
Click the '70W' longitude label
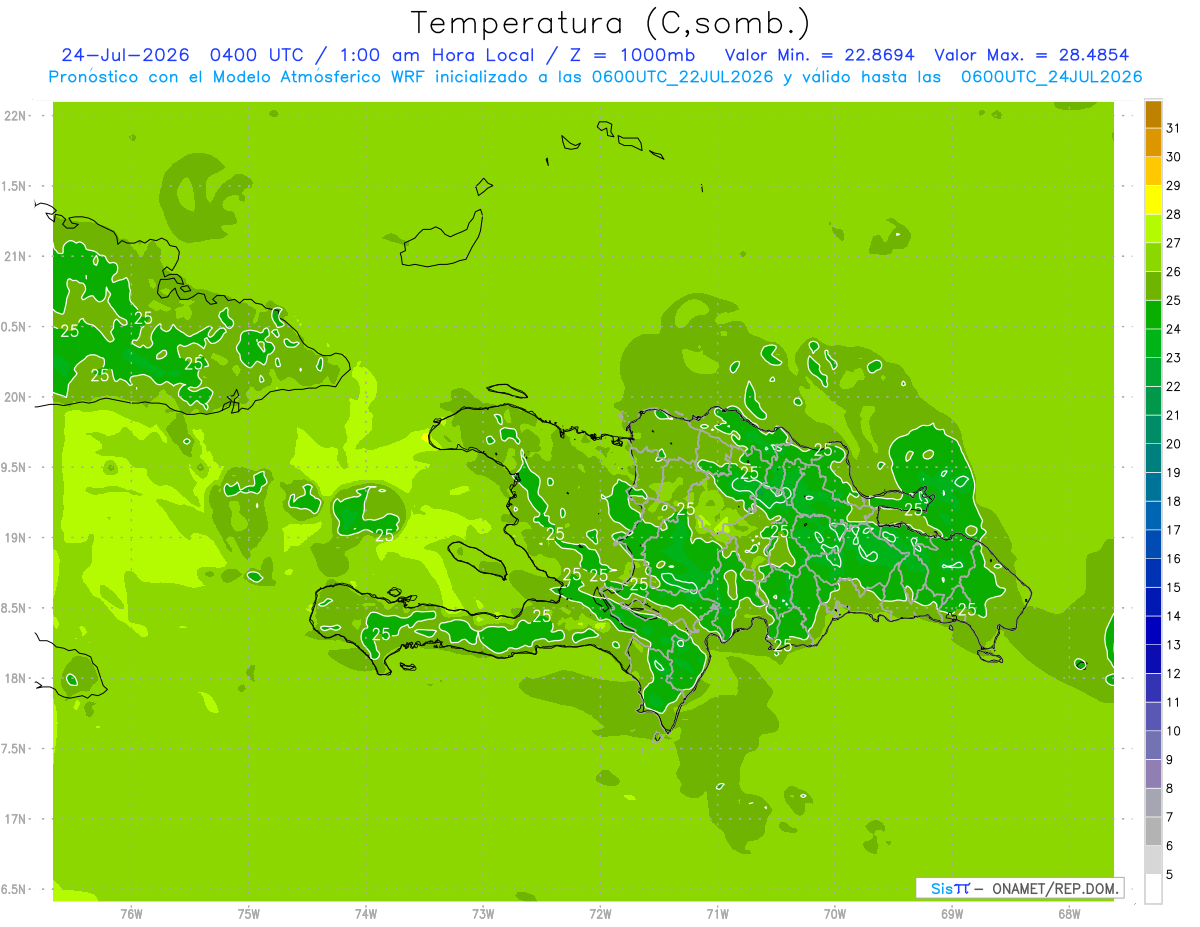pos(835,914)
